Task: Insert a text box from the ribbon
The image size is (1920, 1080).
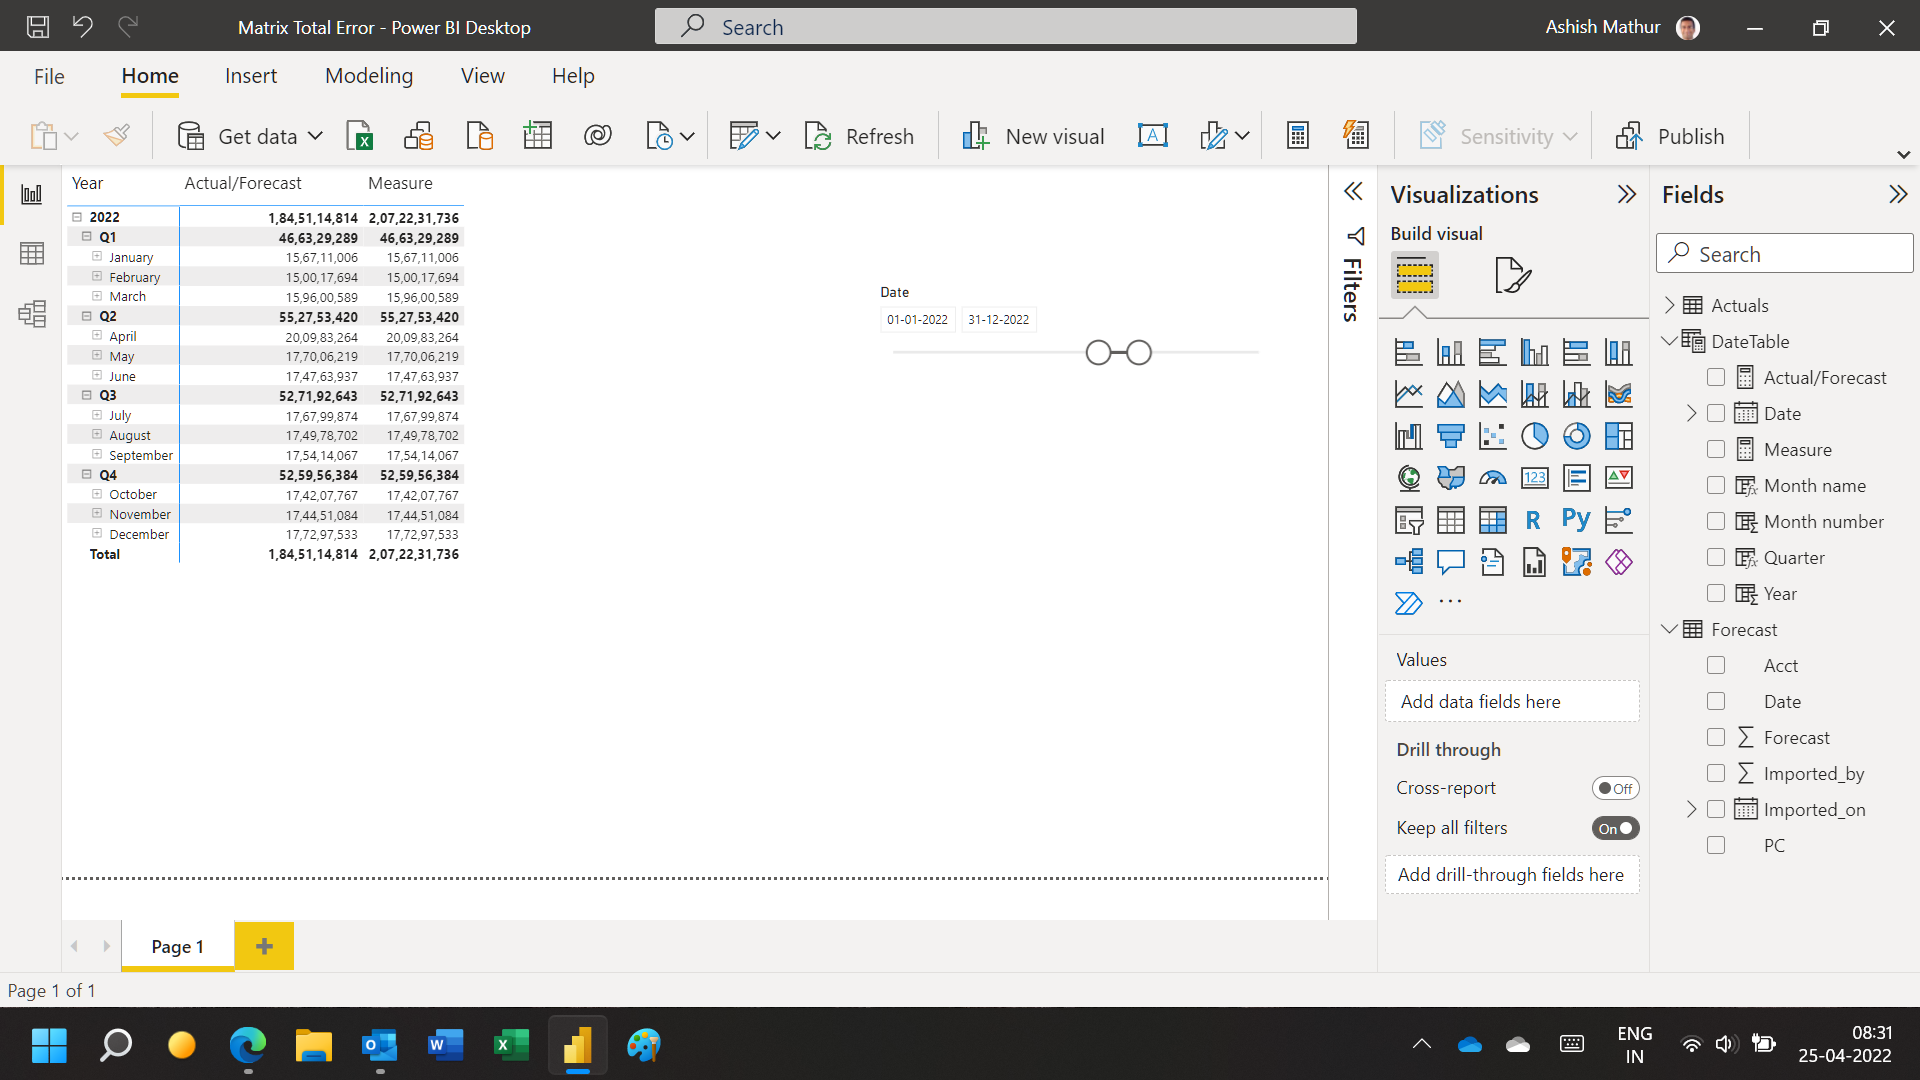Action: (1153, 136)
